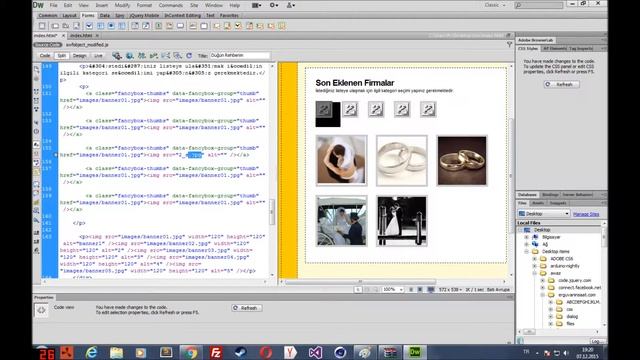Image resolution: width=640 pixels, height=360 pixels.
Task: Select black-and-white wedding couple image
Action: point(402,221)
